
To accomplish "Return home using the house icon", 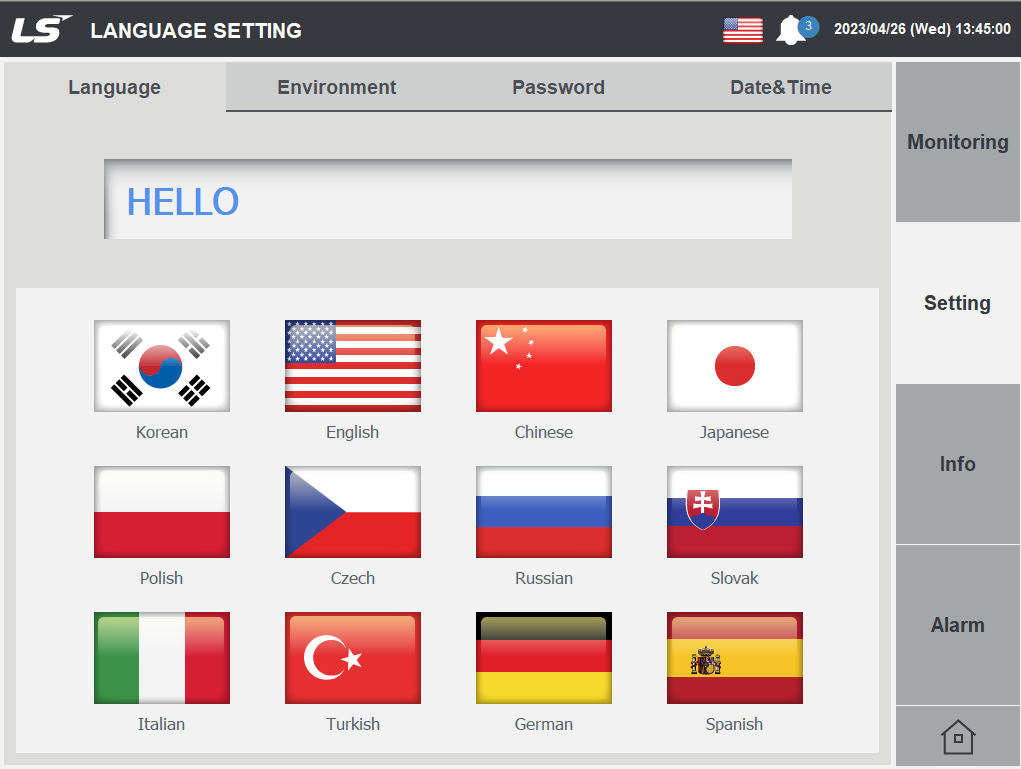I will (957, 736).
